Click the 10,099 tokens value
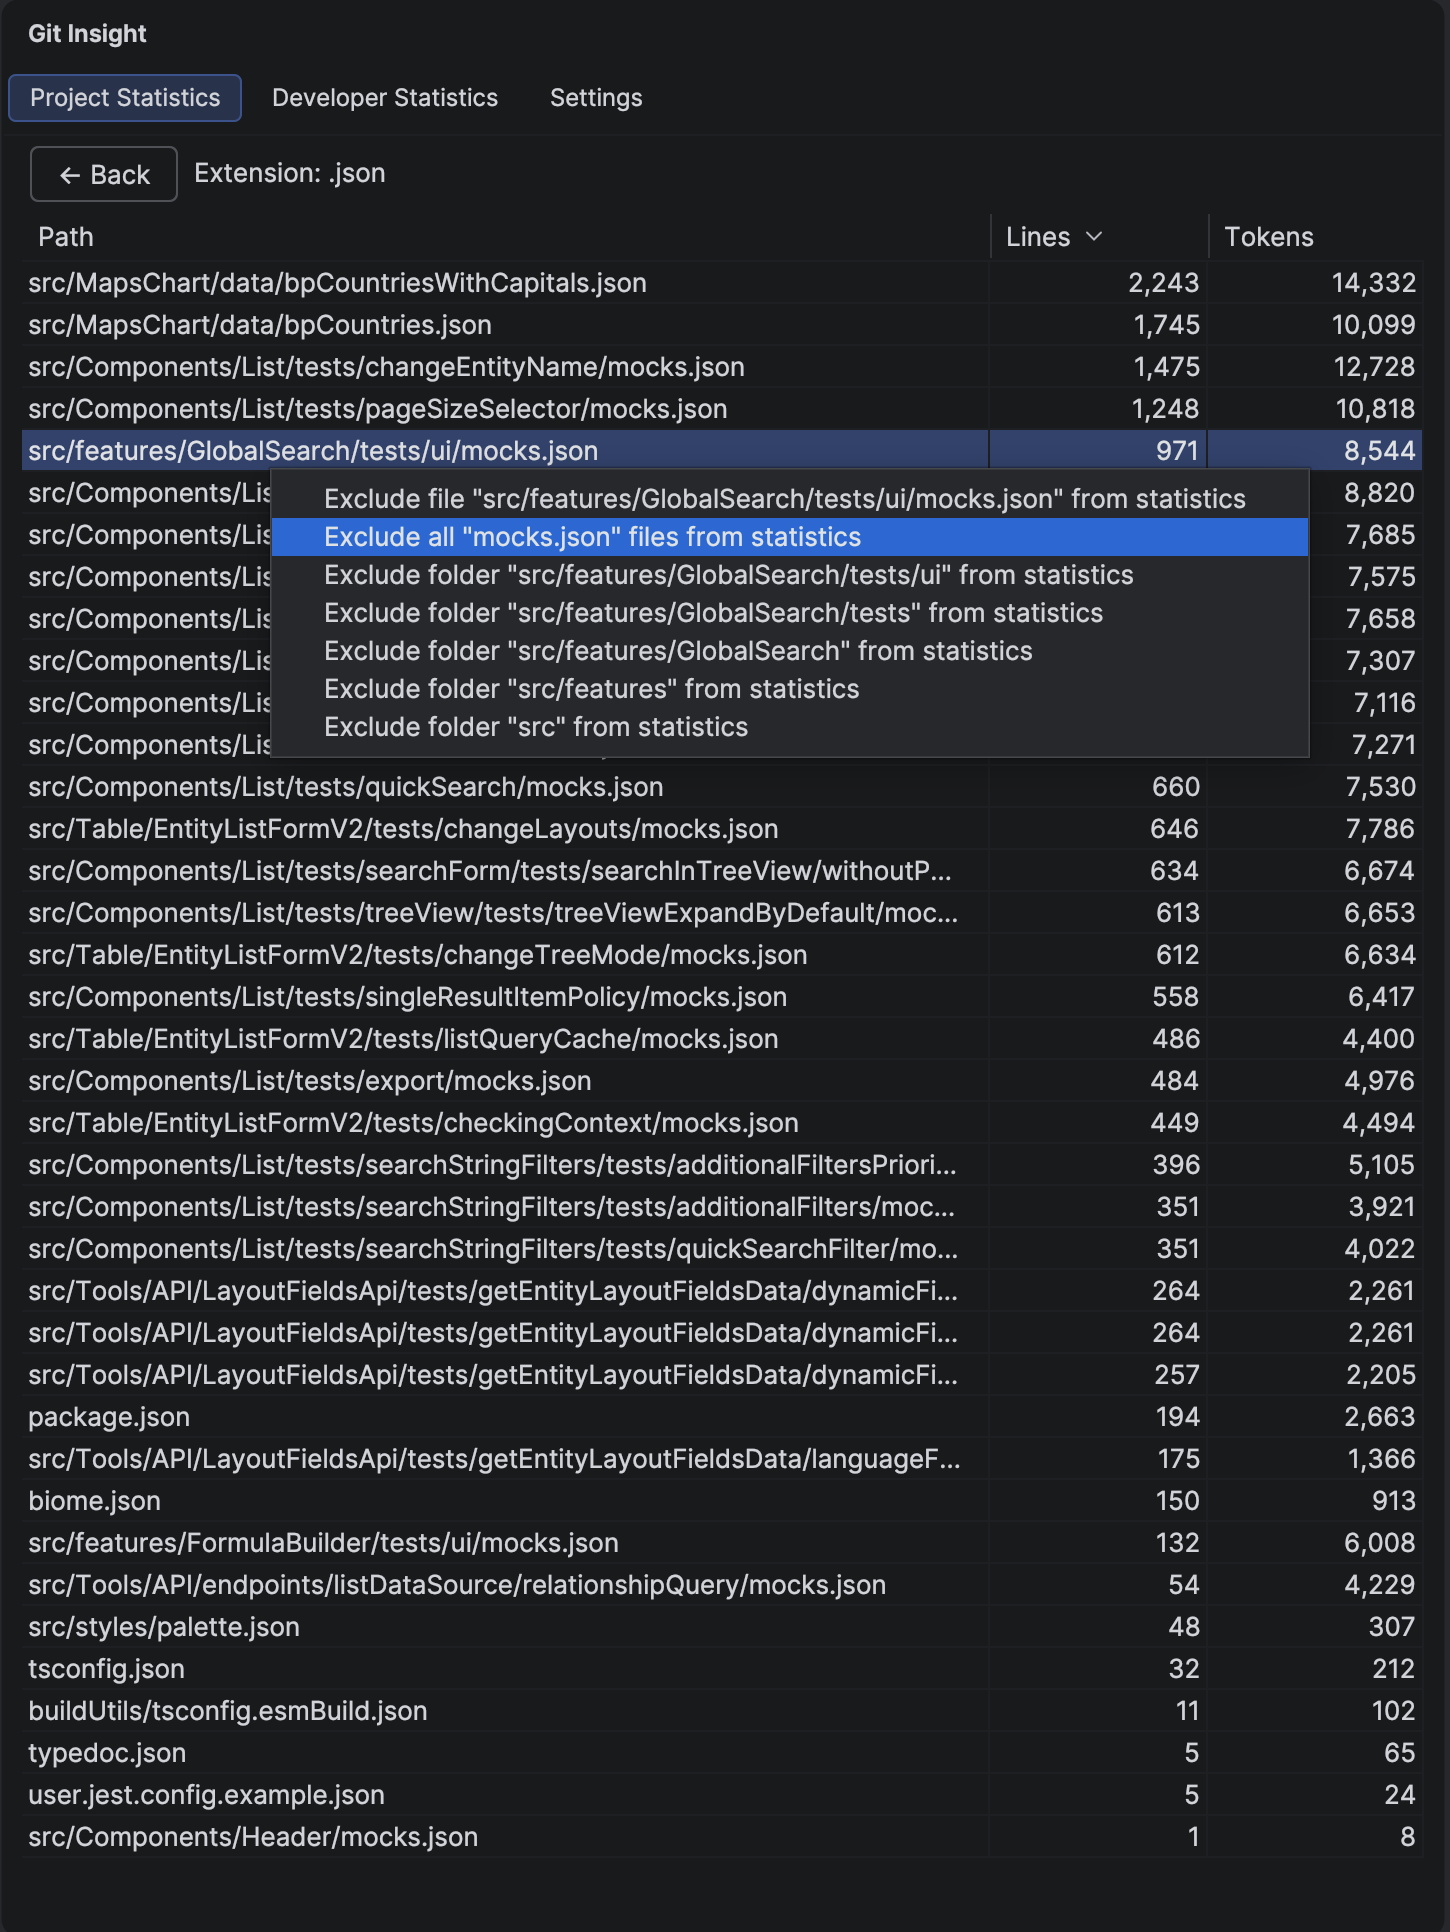Screen dimensions: 1450x1932 click(1373, 325)
